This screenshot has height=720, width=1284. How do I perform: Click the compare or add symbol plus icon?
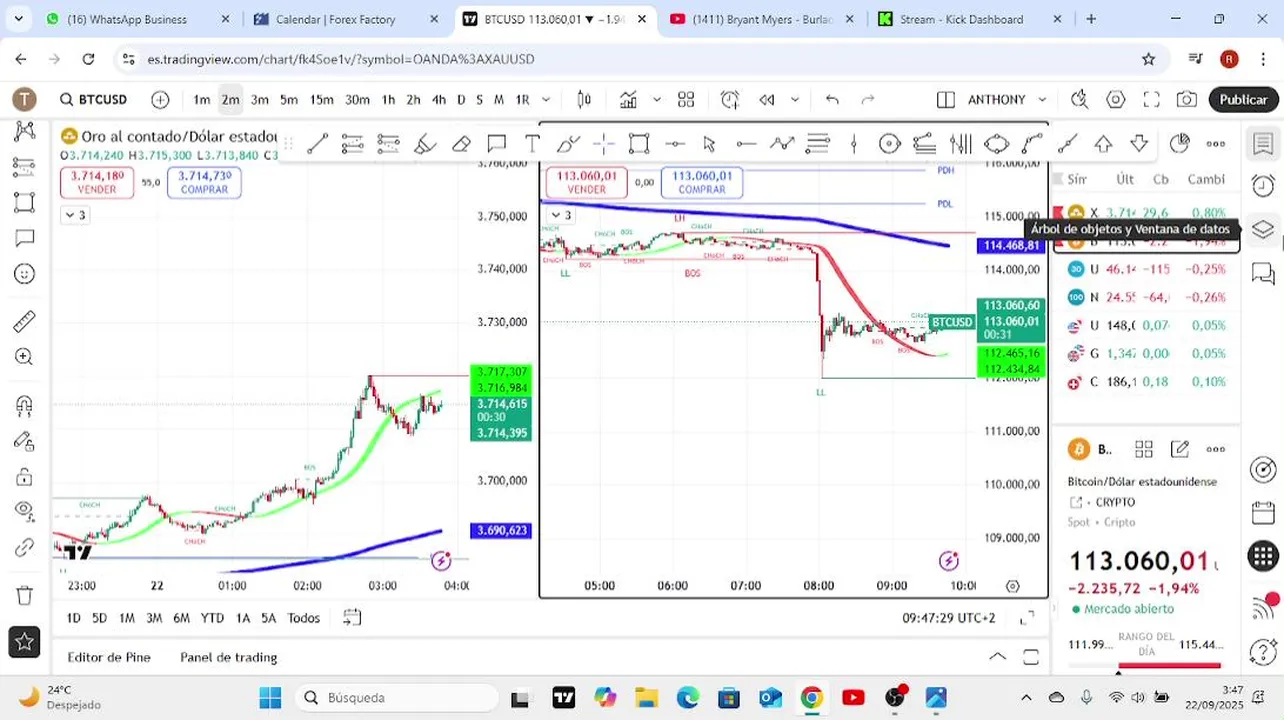[160, 99]
